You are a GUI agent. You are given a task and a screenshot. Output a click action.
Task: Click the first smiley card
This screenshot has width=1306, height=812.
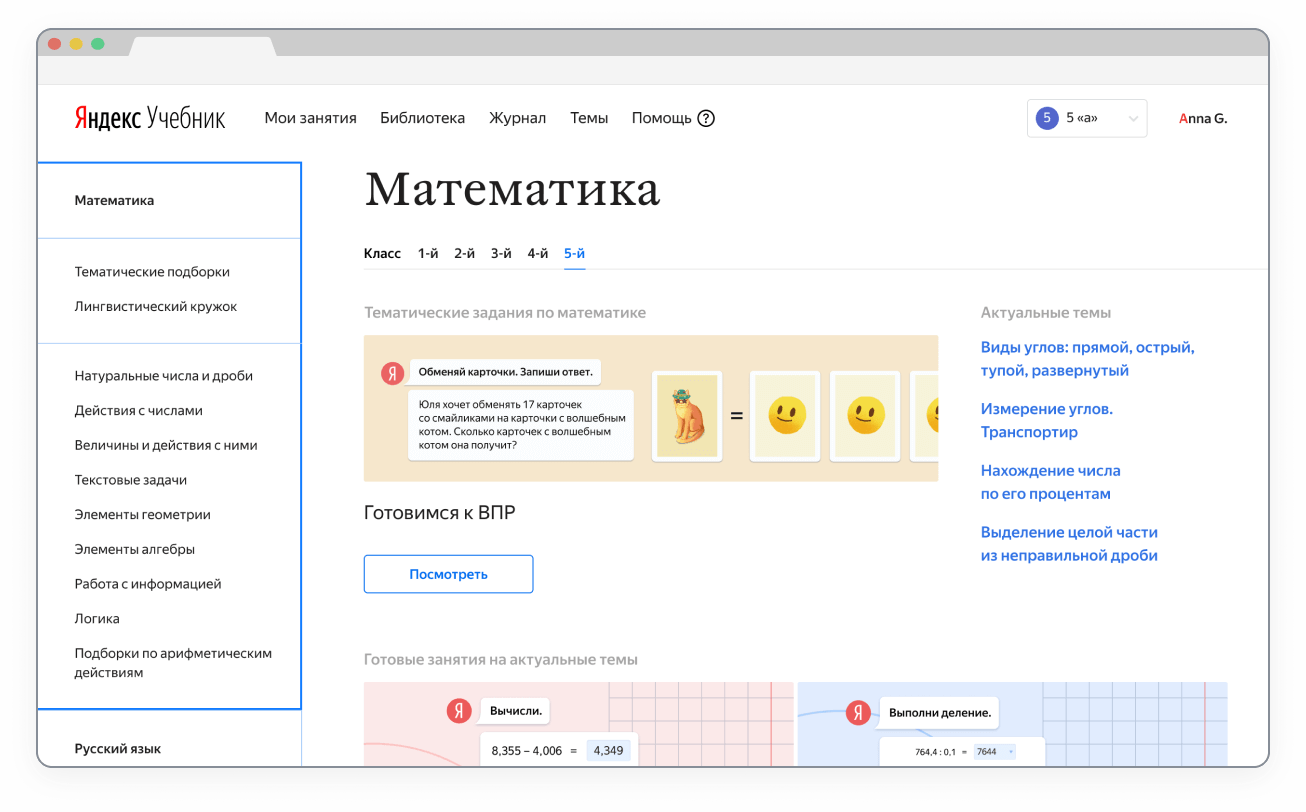[x=786, y=416]
